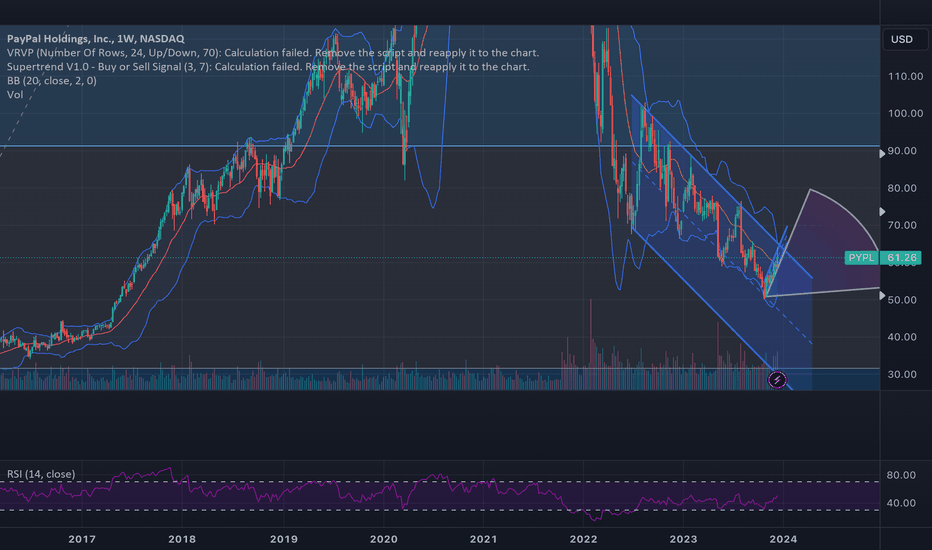Click the 2023 label on time axis
This screenshot has height=550, width=932.
click(684, 539)
